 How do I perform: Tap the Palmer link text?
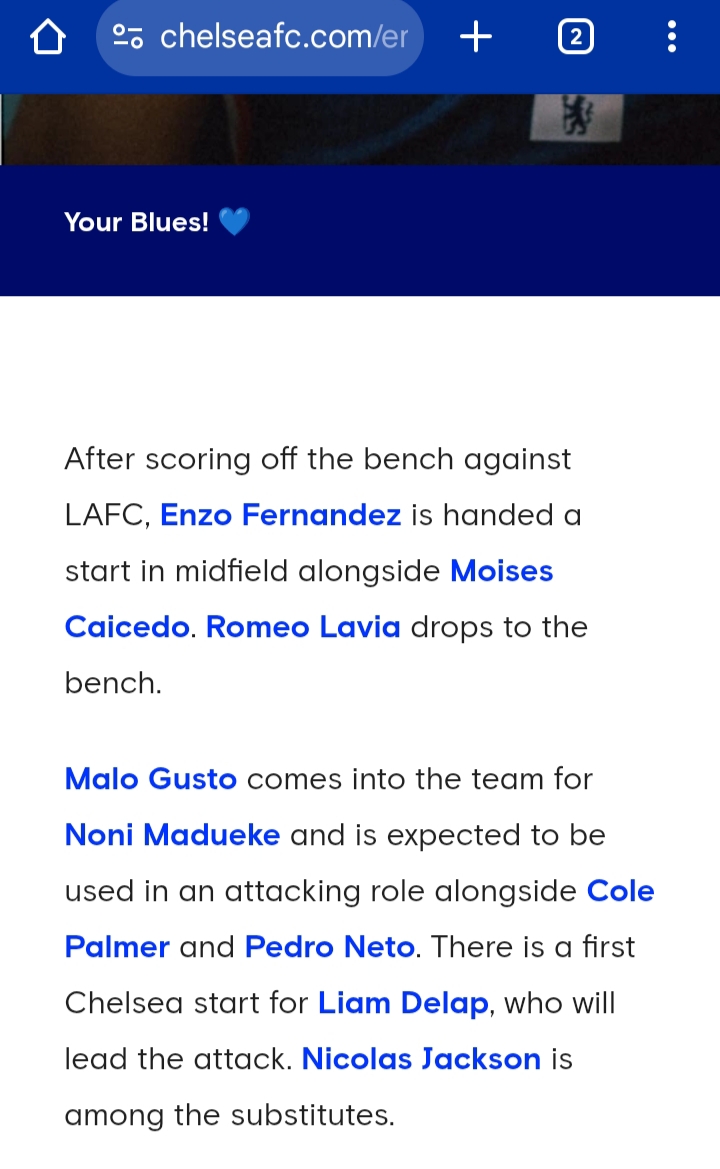(x=117, y=947)
